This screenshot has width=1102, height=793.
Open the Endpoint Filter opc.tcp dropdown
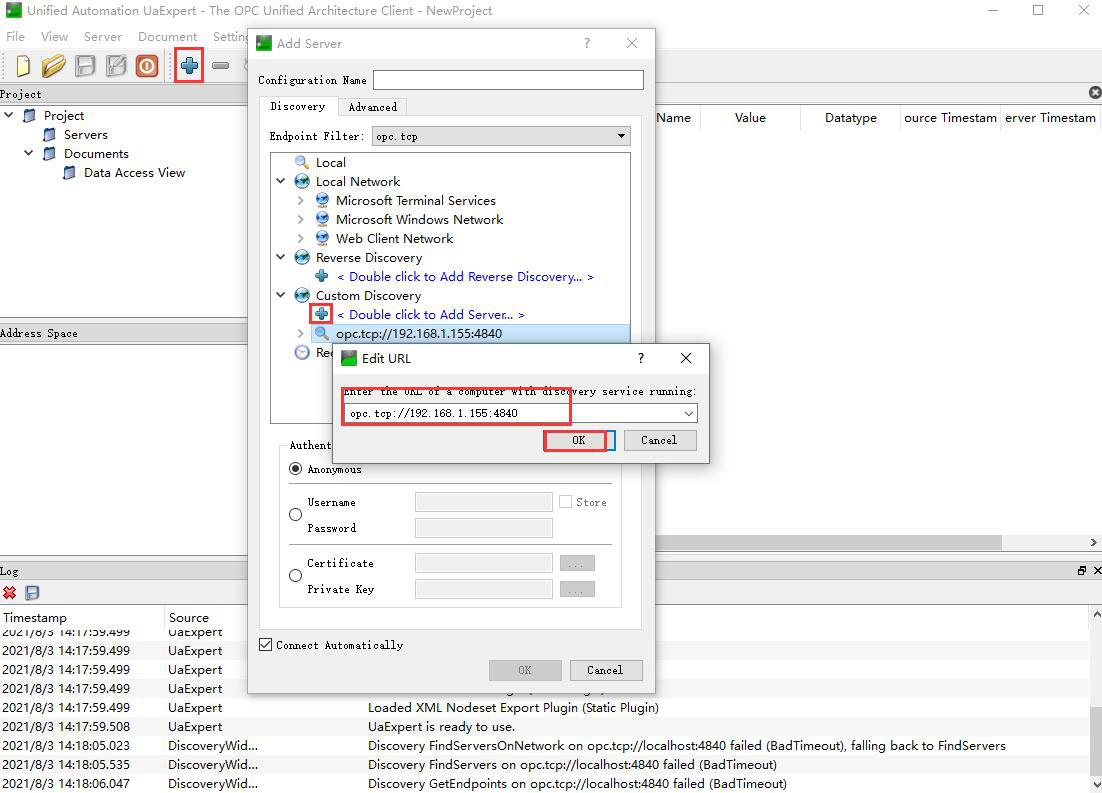coord(501,136)
